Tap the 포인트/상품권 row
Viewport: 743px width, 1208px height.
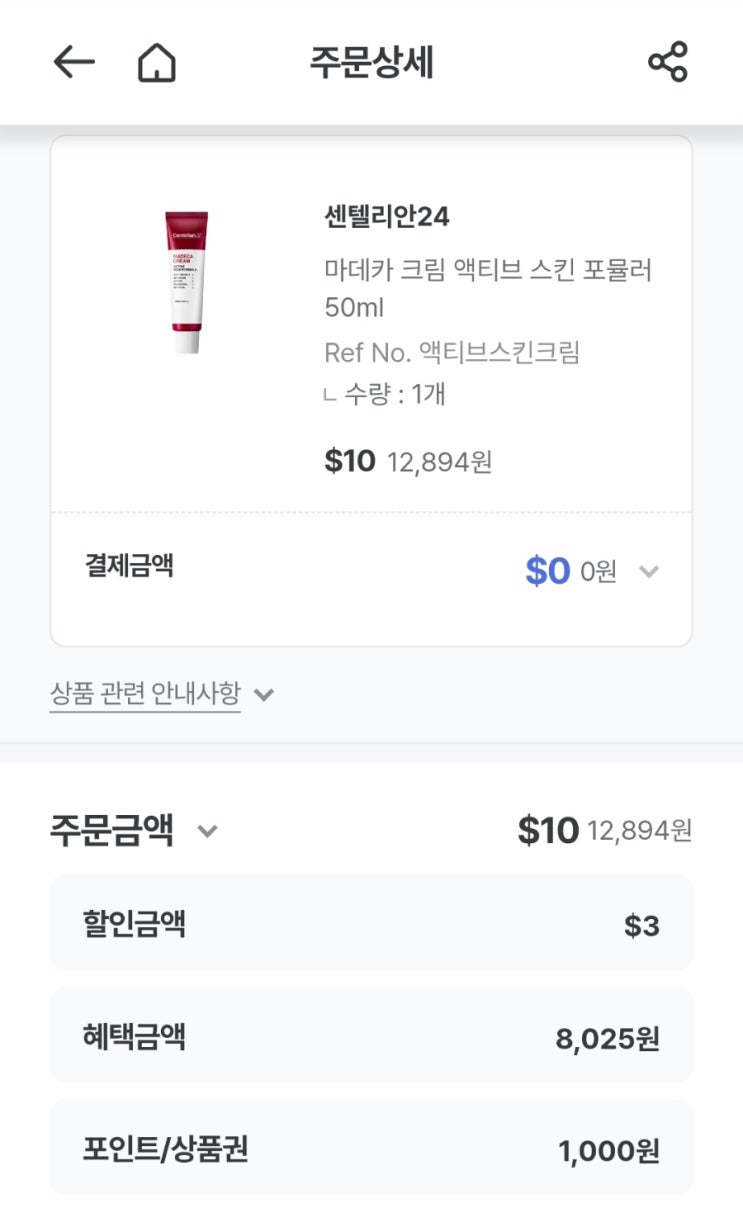pos(371,1148)
